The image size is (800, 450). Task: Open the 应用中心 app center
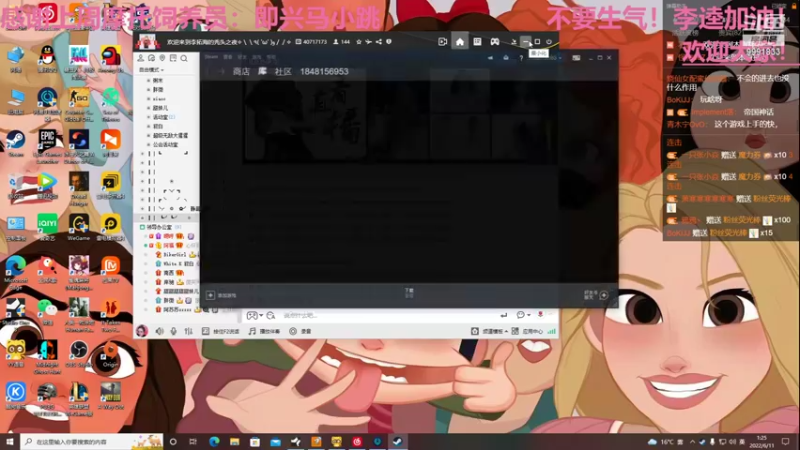point(528,331)
